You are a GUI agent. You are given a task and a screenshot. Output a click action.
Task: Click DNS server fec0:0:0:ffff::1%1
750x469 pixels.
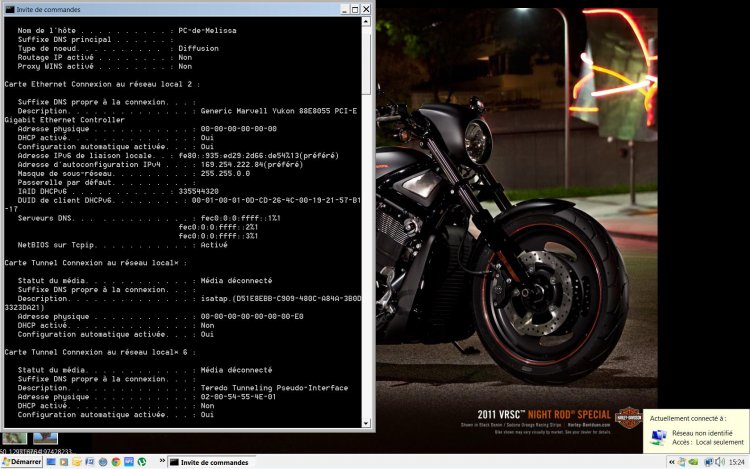coord(241,218)
